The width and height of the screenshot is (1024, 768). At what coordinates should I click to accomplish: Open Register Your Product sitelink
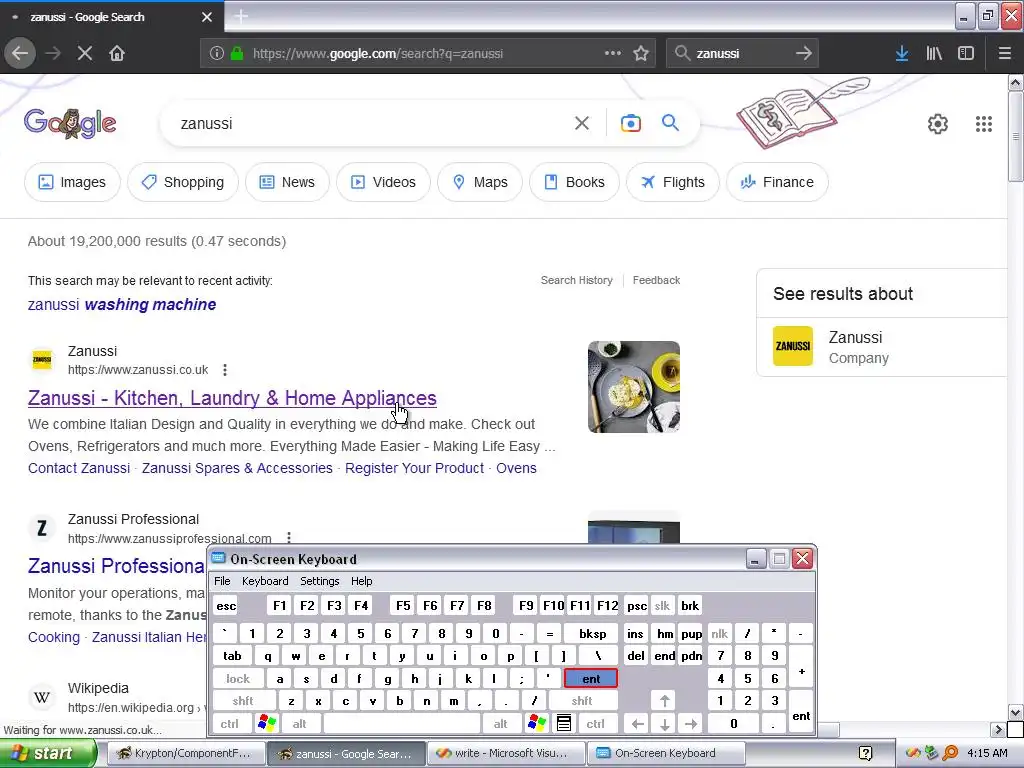click(415, 468)
